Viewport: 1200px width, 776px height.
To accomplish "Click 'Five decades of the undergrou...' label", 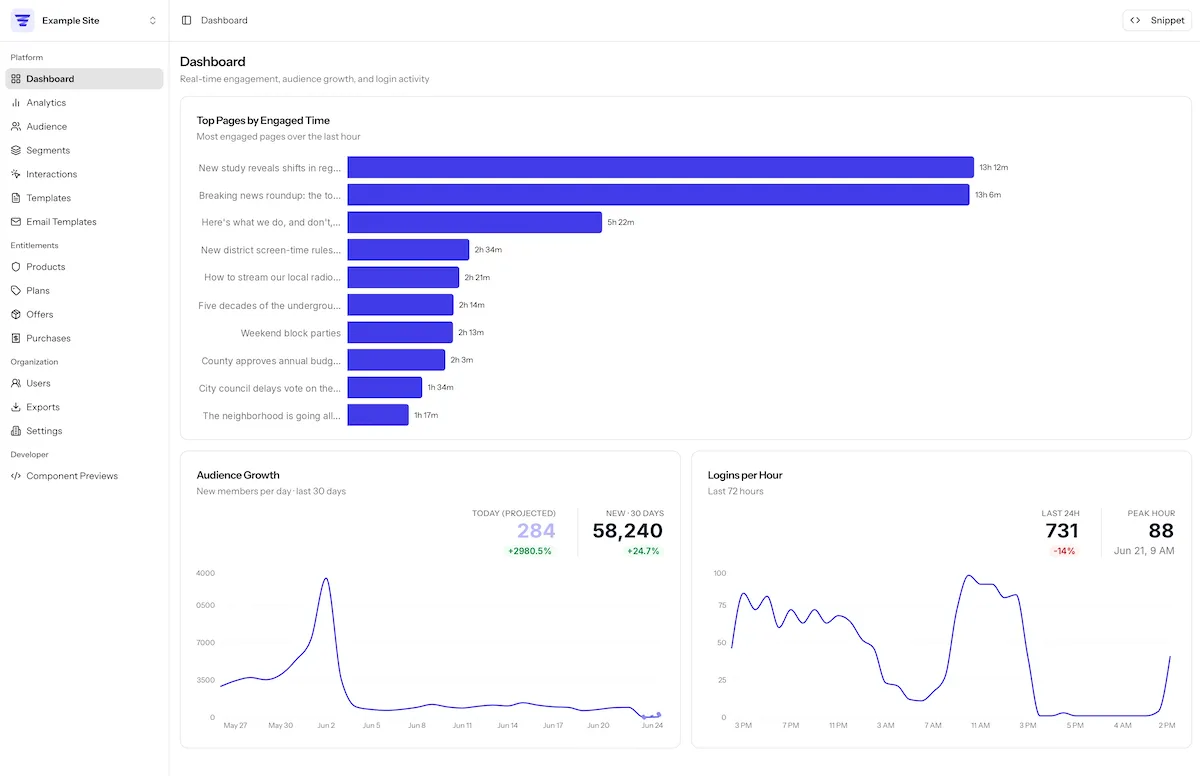I will point(270,305).
